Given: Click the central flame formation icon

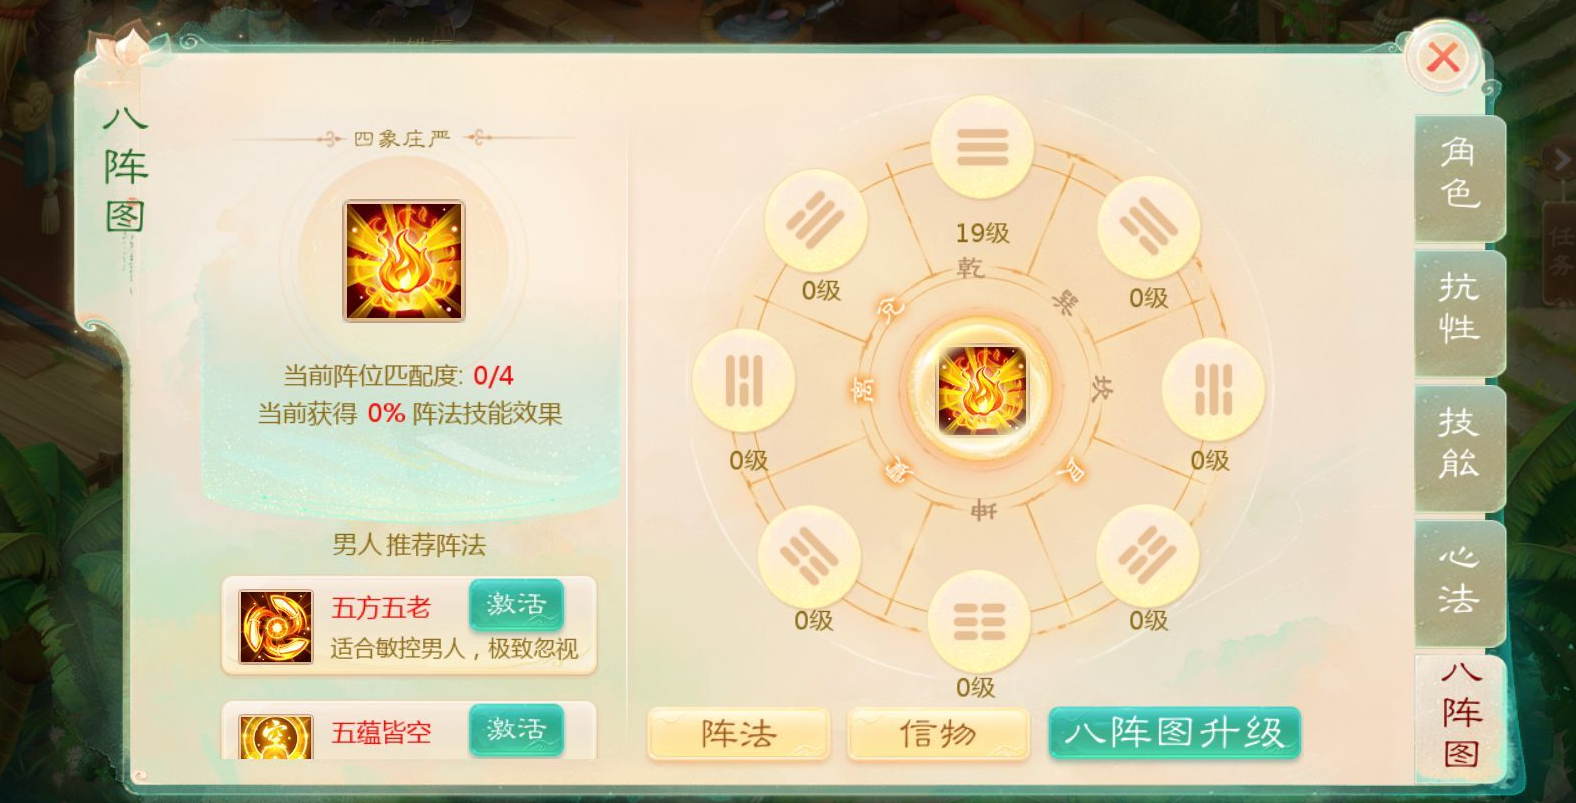Looking at the screenshot, I should 981,390.
